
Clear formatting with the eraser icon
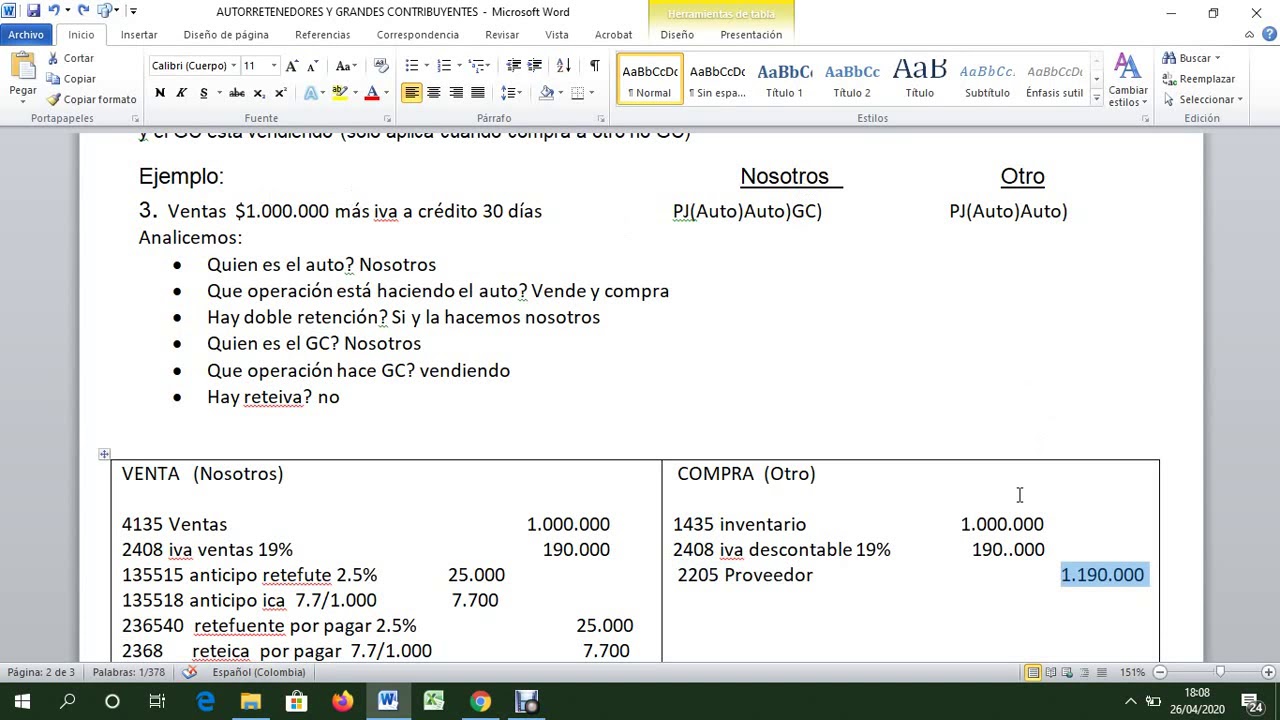pos(381,66)
